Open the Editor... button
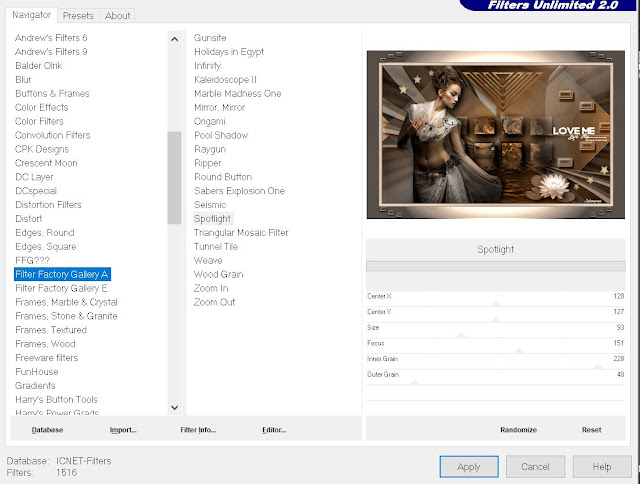The height and width of the screenshot is (484, 640). pos(274,430)
